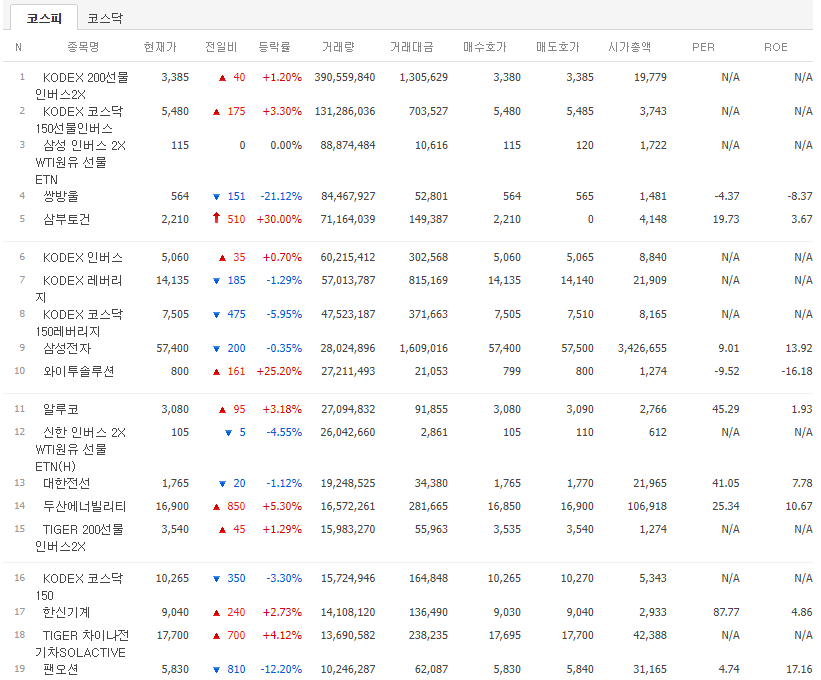Click the ROE column header
Image resolution: width=821 pixels, height=680 pixels.
click(775, 47)
